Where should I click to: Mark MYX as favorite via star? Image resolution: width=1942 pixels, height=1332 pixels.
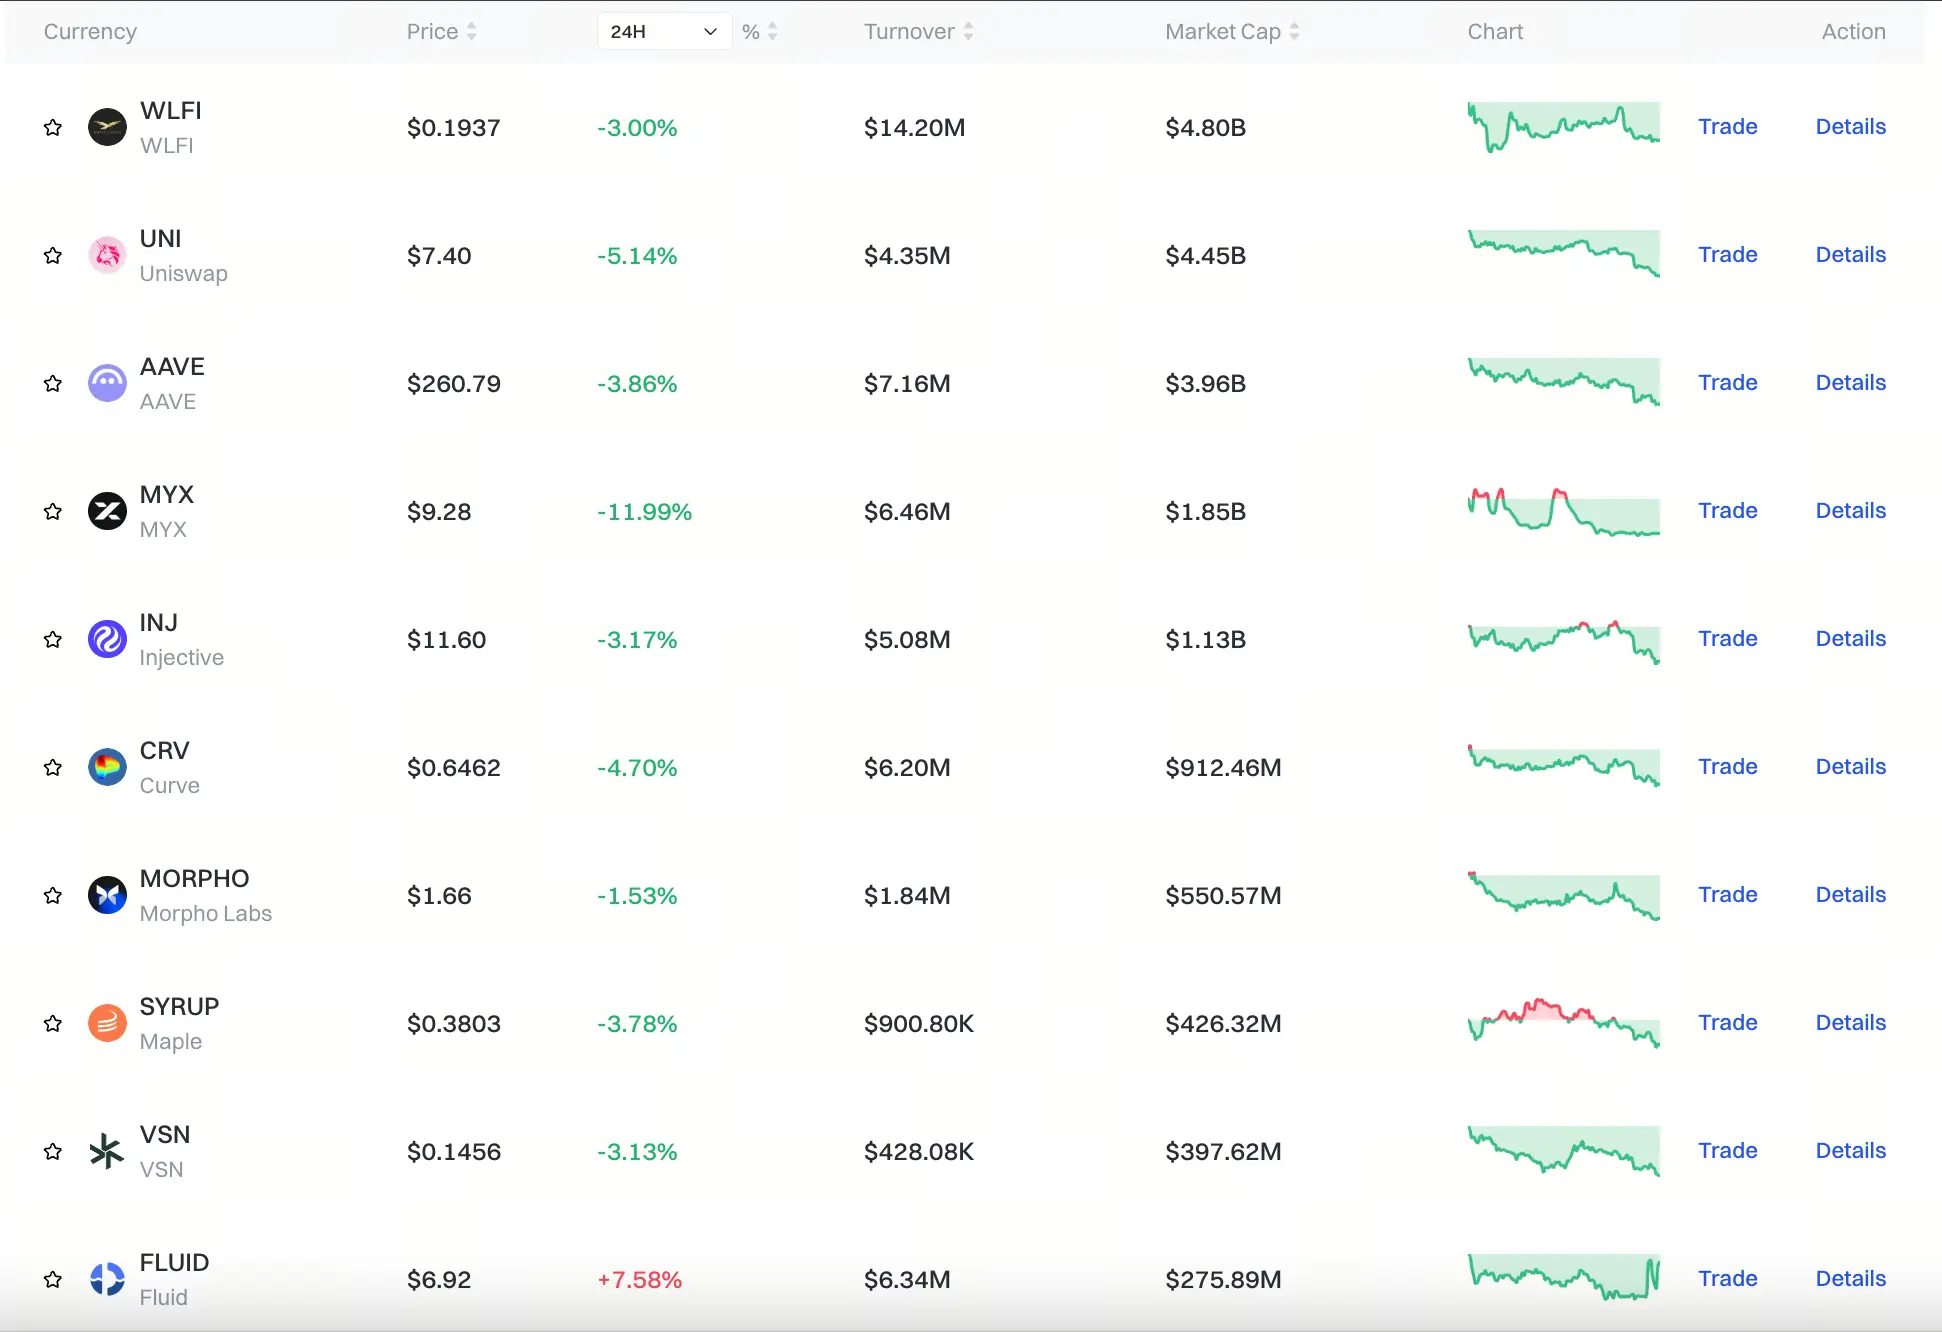point(53,511)
